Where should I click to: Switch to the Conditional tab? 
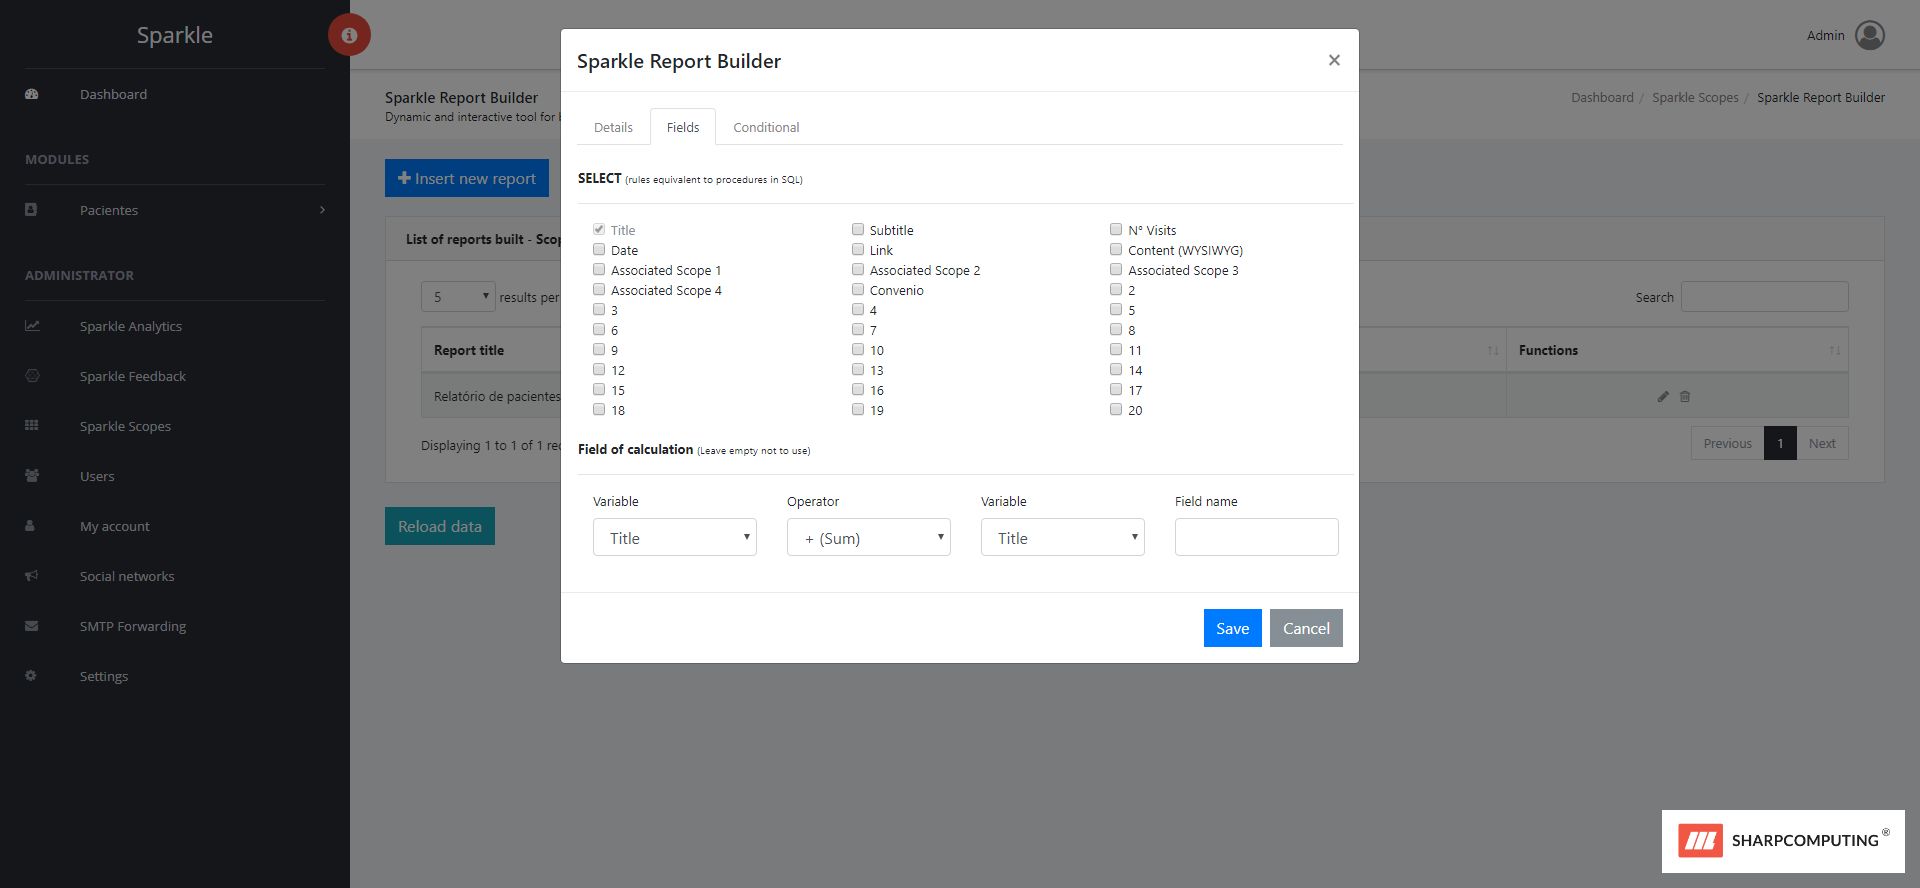tap(765, 127)
